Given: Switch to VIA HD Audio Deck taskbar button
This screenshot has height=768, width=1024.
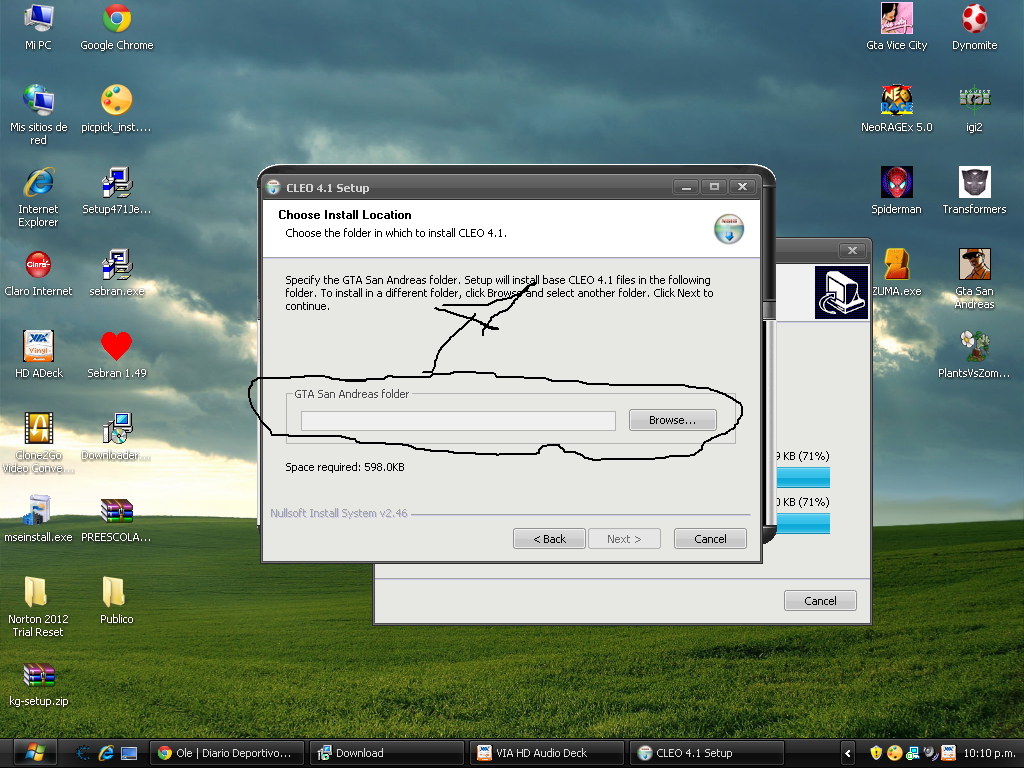Looking at the screenshot, I should (547, 753).
